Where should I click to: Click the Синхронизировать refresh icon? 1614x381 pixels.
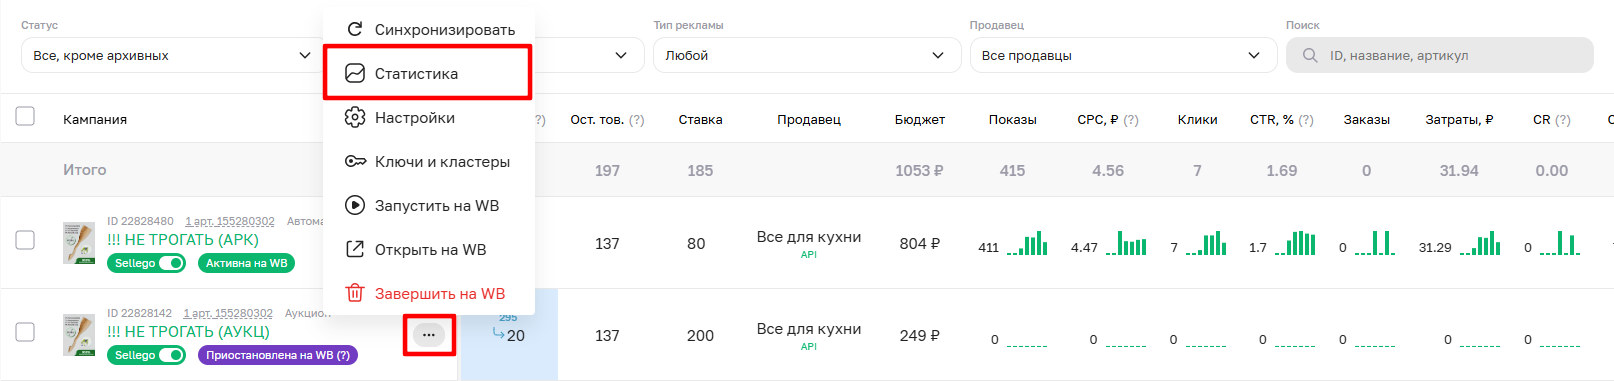[355, 29]
